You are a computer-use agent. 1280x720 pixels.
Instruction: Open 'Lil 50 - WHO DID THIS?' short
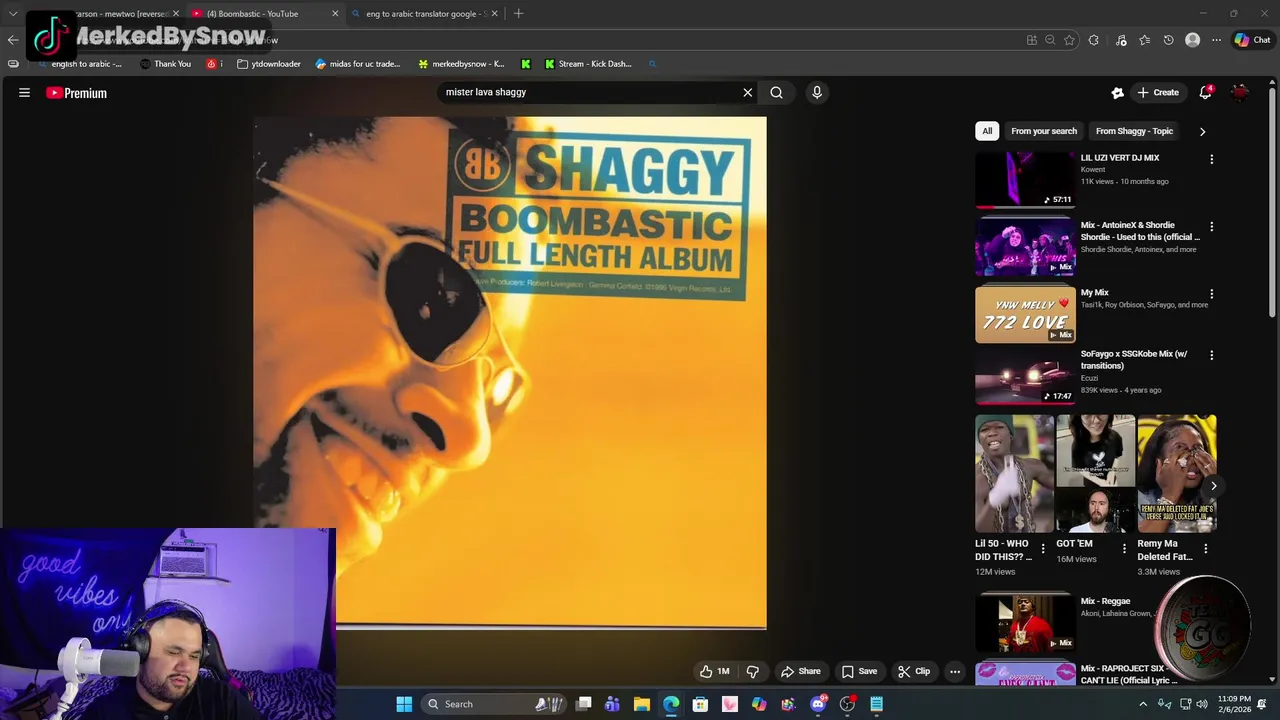[x=1014, y=473]
